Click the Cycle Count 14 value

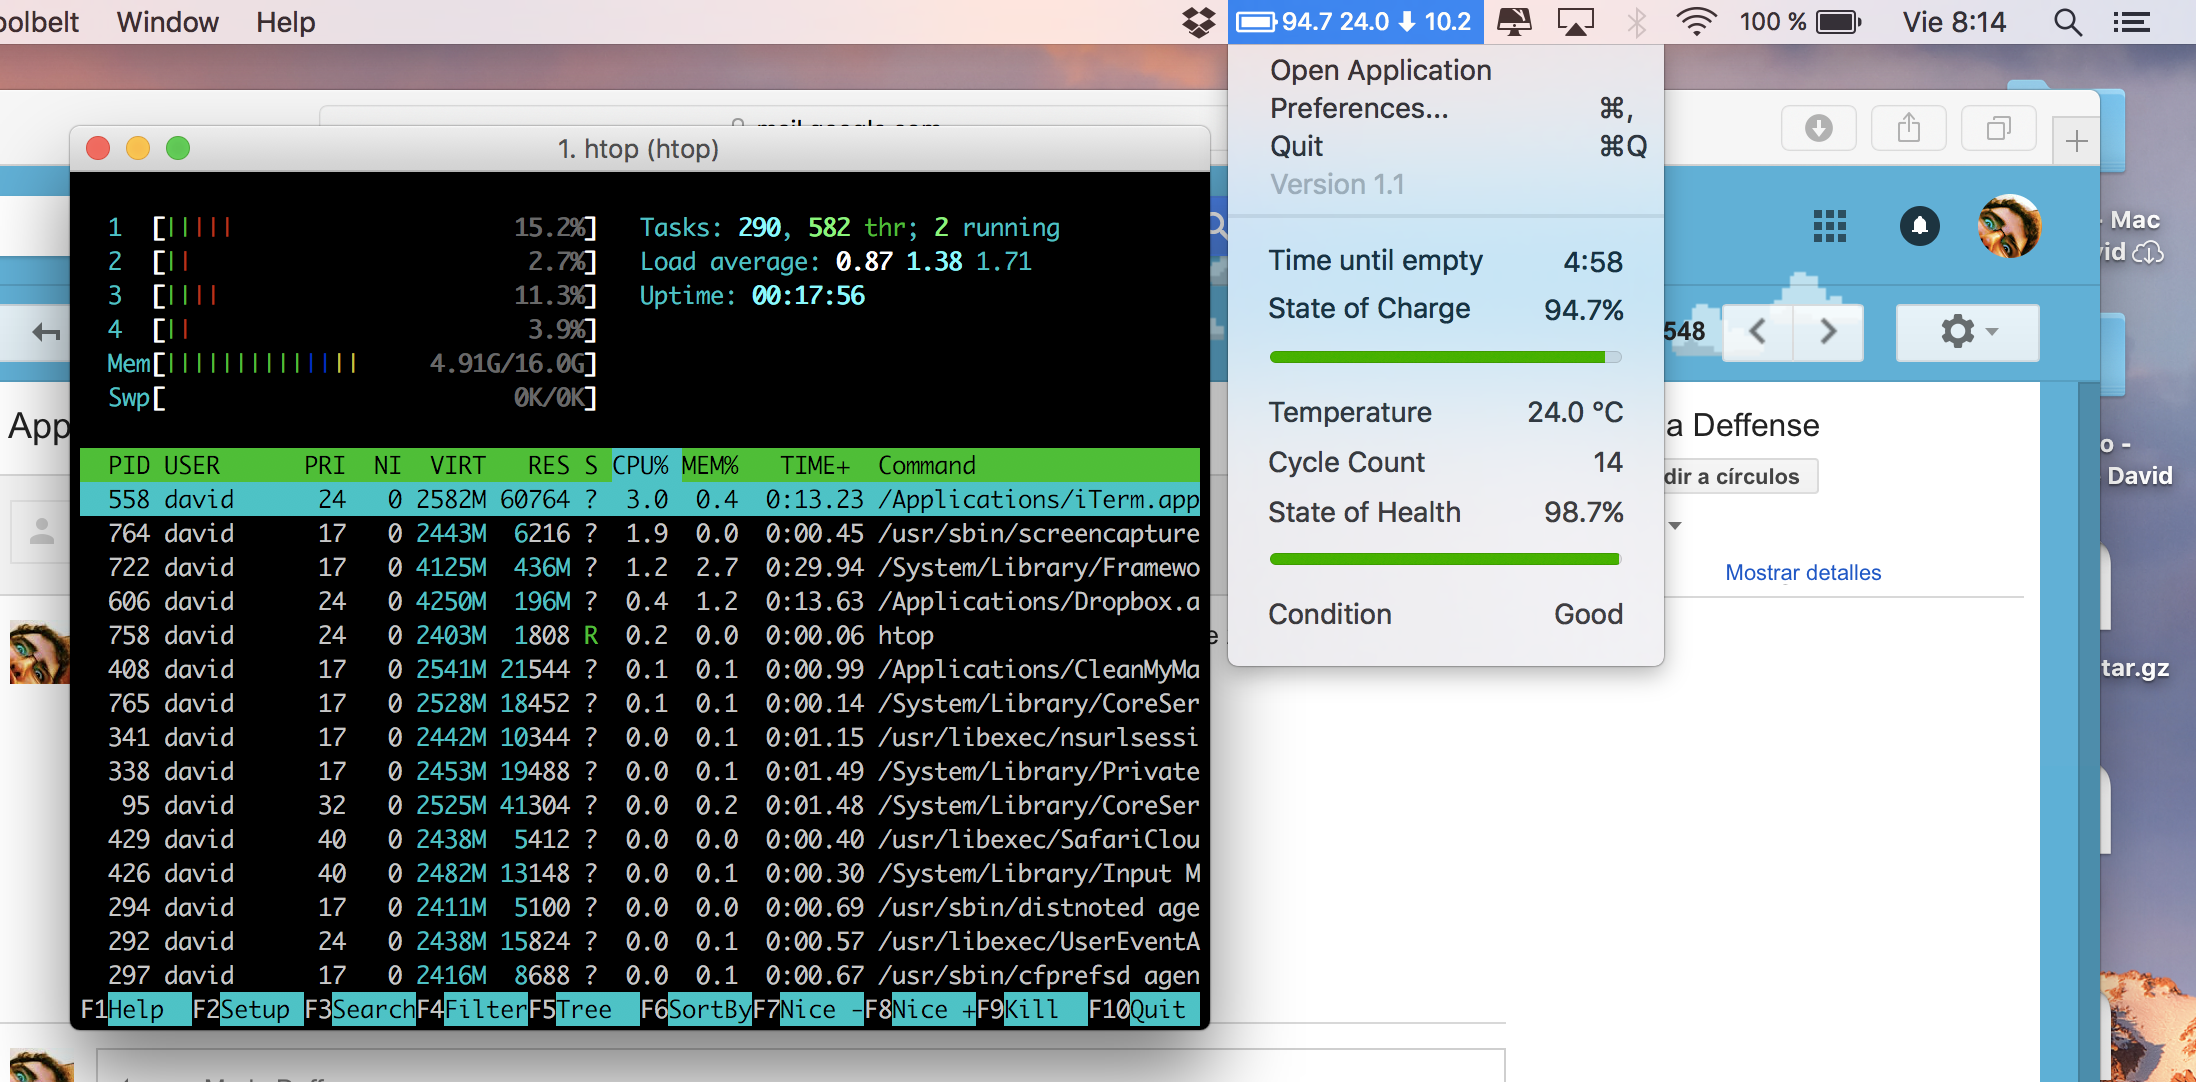pos(1608,463)
